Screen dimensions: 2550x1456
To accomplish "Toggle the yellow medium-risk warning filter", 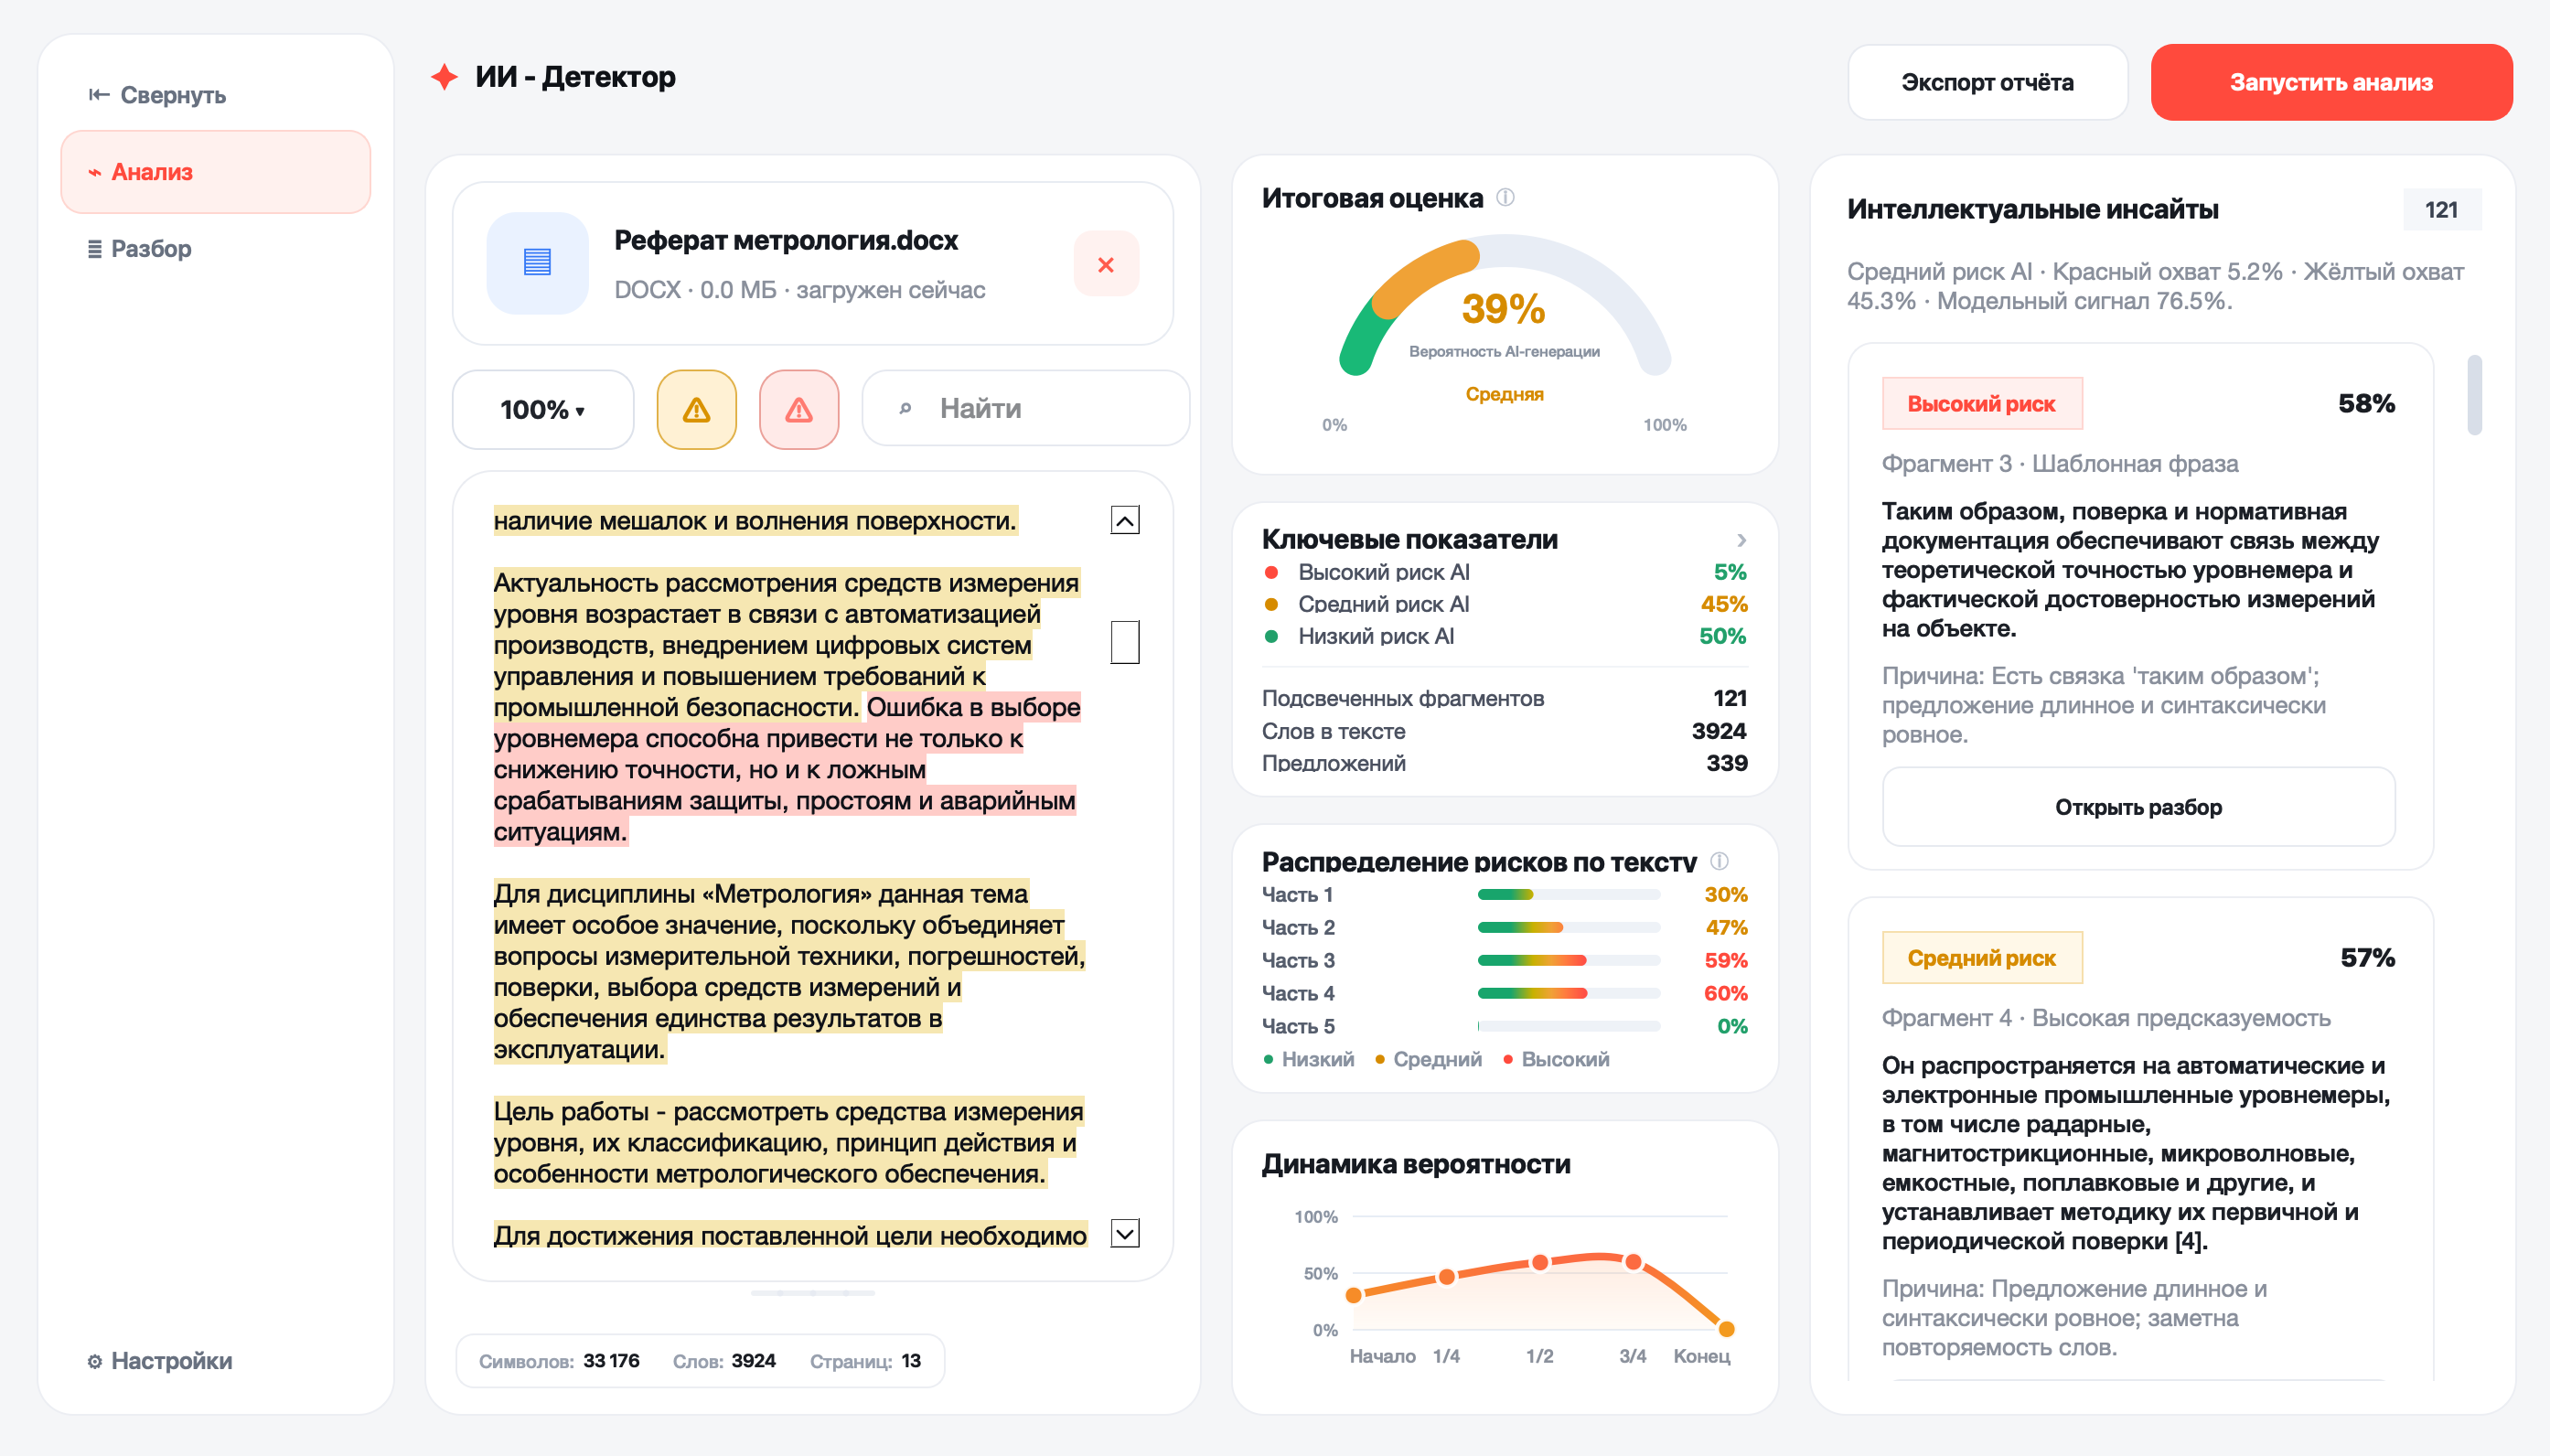I will click(696, 409).
